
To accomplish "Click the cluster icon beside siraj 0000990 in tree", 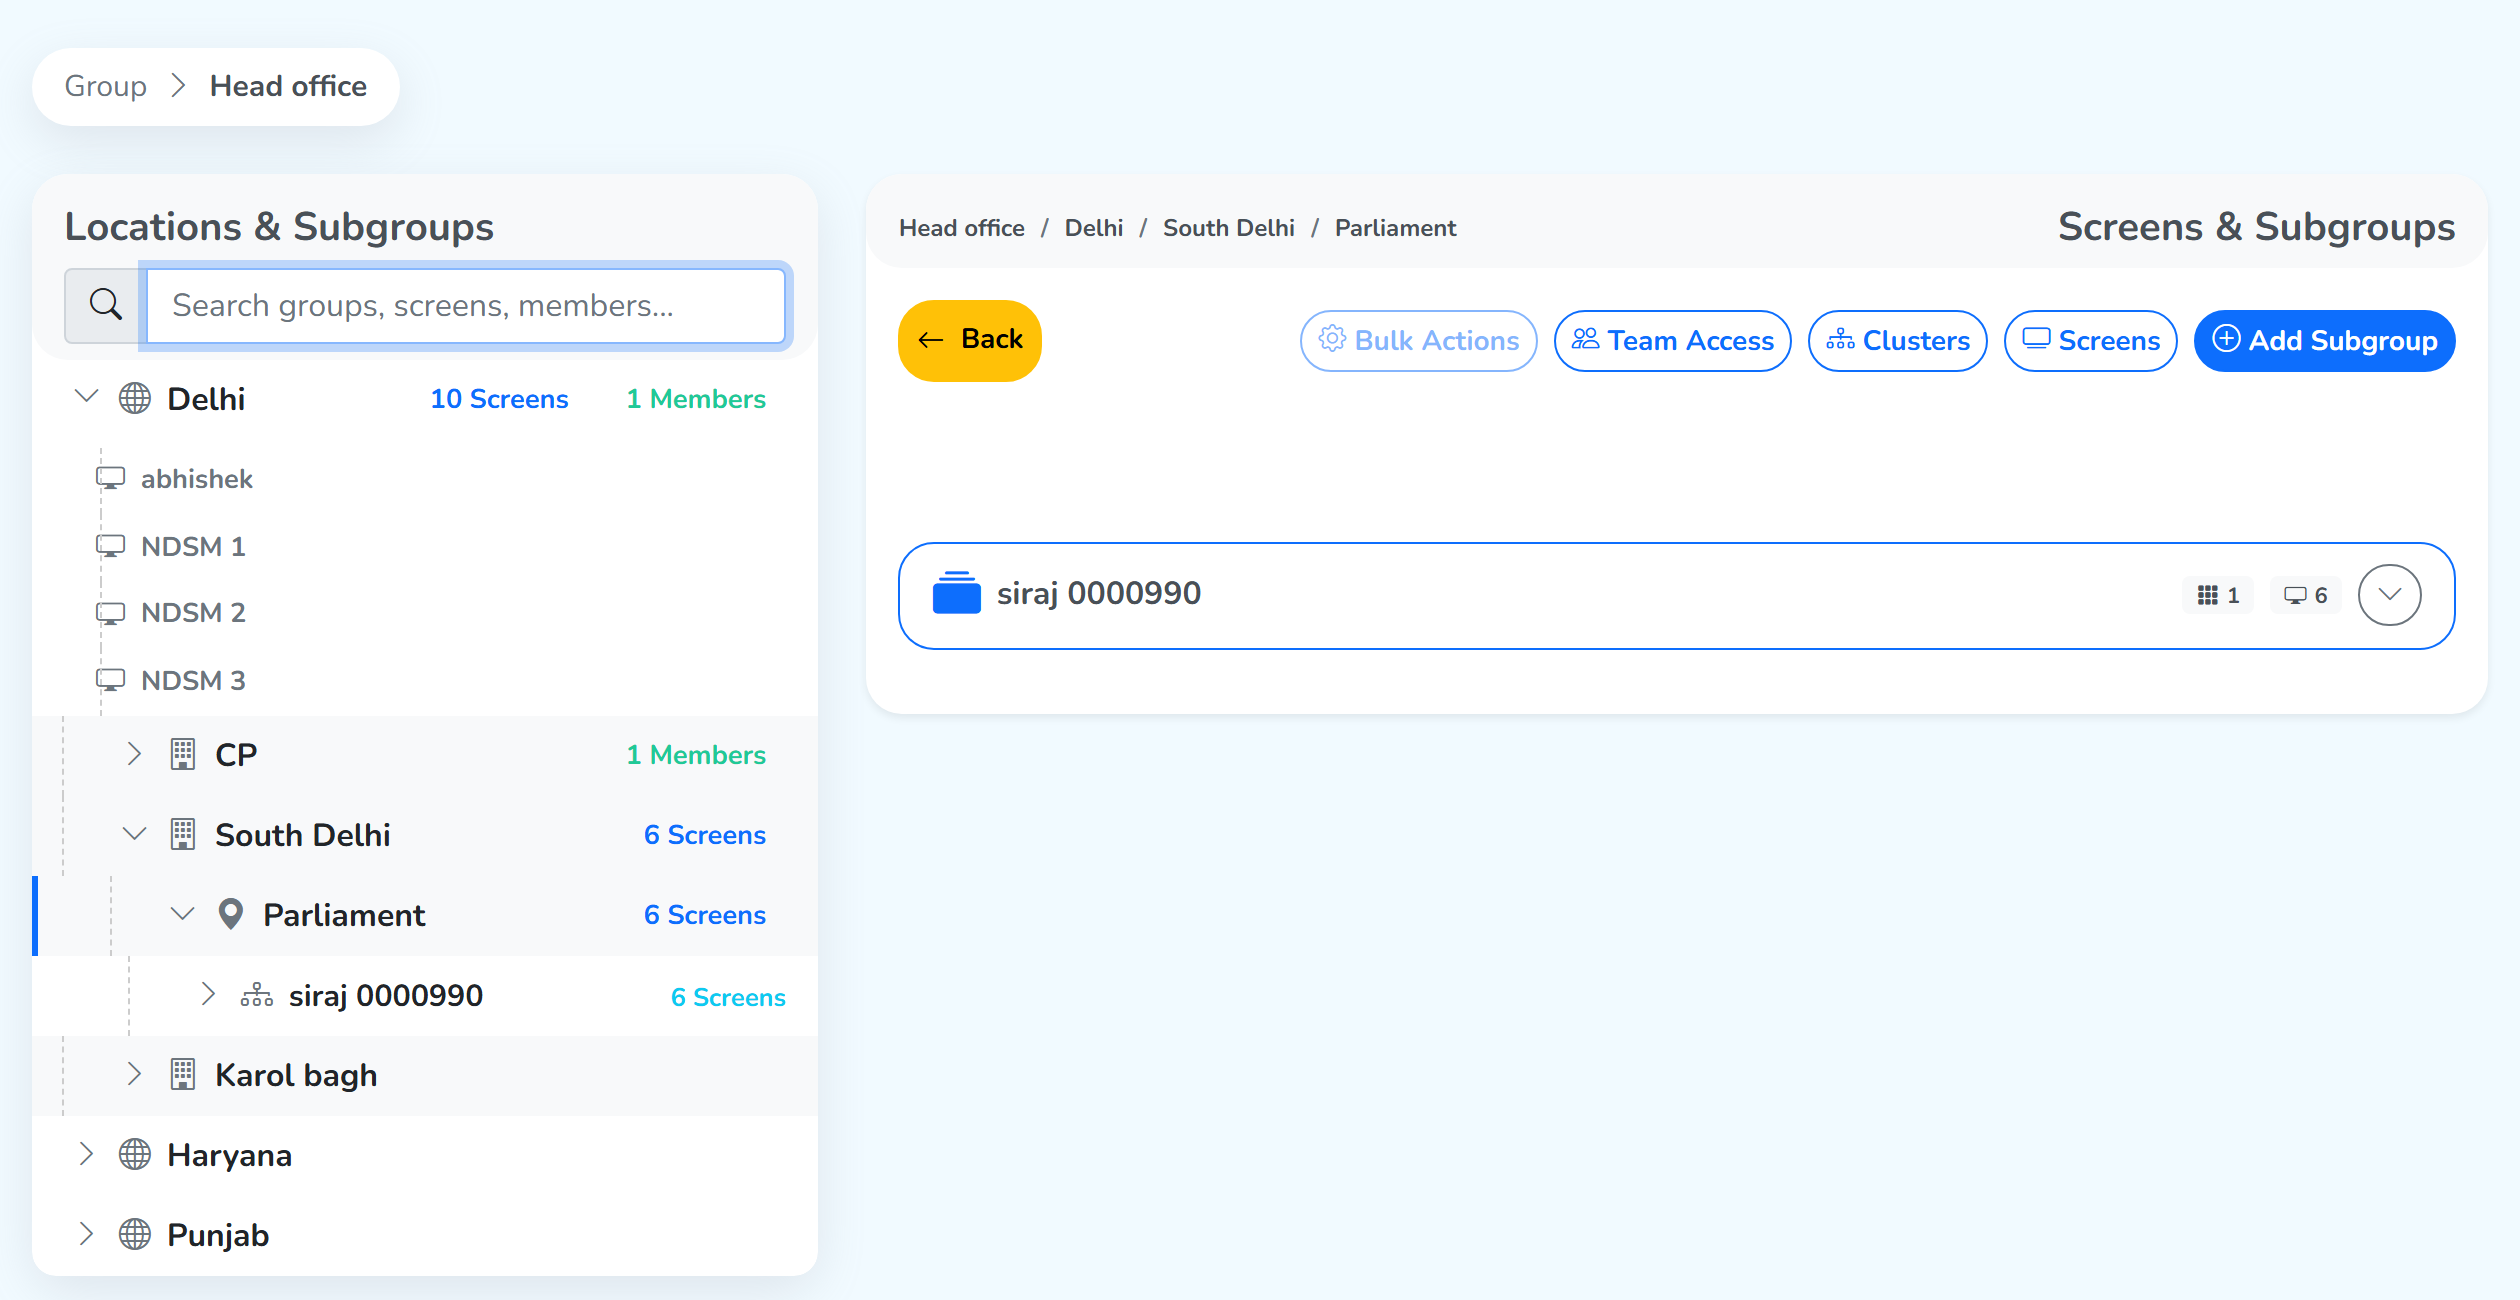I will (x=257, y=995).
